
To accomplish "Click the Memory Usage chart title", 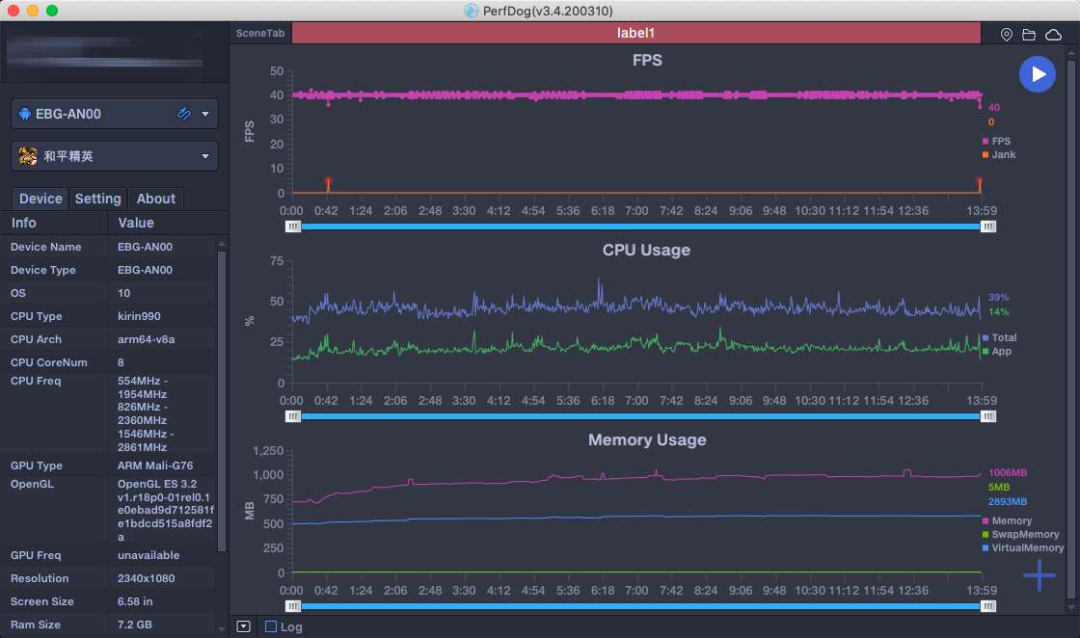I will (x=647, y=440).
